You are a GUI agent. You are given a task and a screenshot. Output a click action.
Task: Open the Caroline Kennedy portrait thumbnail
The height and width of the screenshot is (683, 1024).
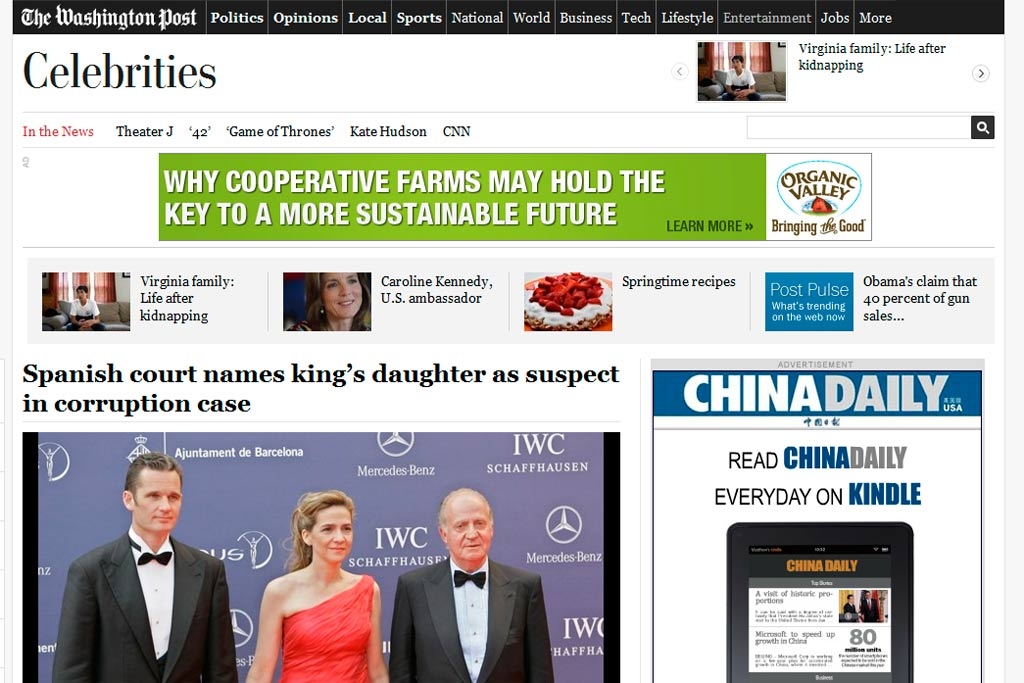coord(326,301)
